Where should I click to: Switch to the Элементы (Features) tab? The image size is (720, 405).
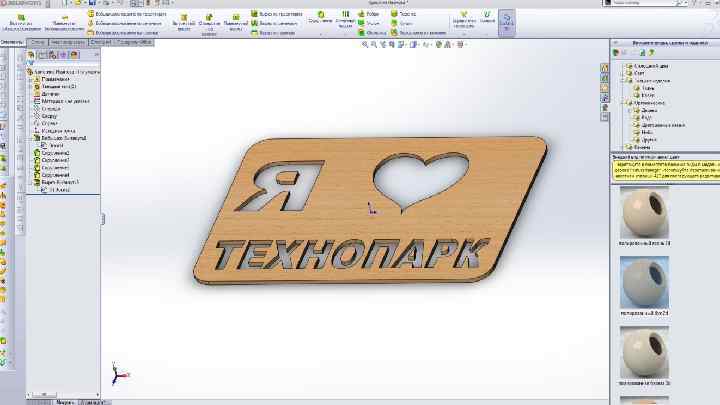(12, 42)
